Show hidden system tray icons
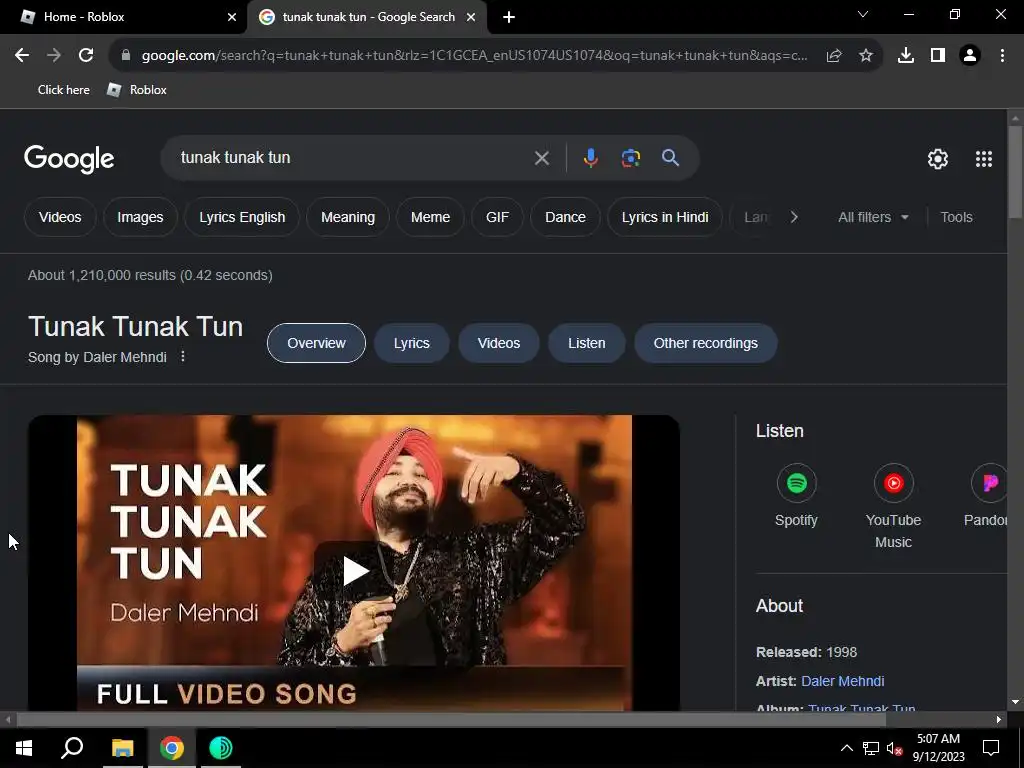Viewport: 1024px width, 768px height. 846,748
